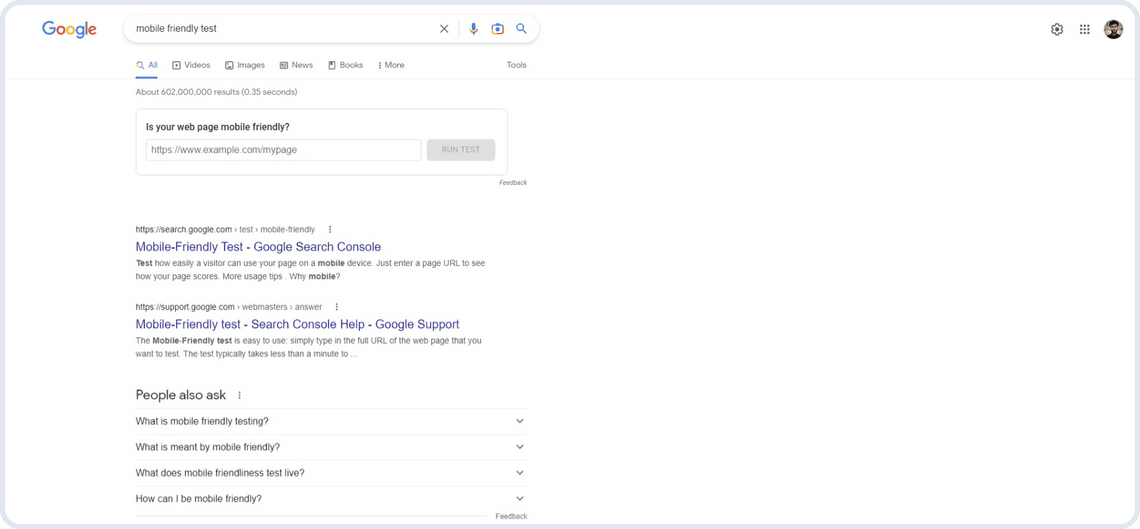
Task: Click the Google logo
Action: pos(69,30)
